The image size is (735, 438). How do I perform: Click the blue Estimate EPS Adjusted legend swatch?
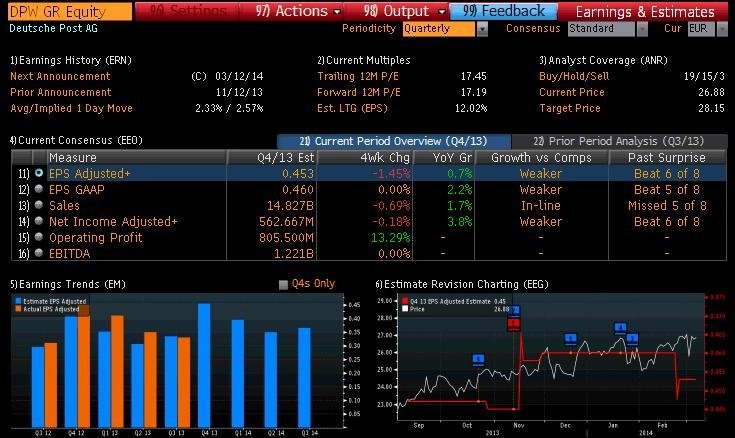[18, 302]
